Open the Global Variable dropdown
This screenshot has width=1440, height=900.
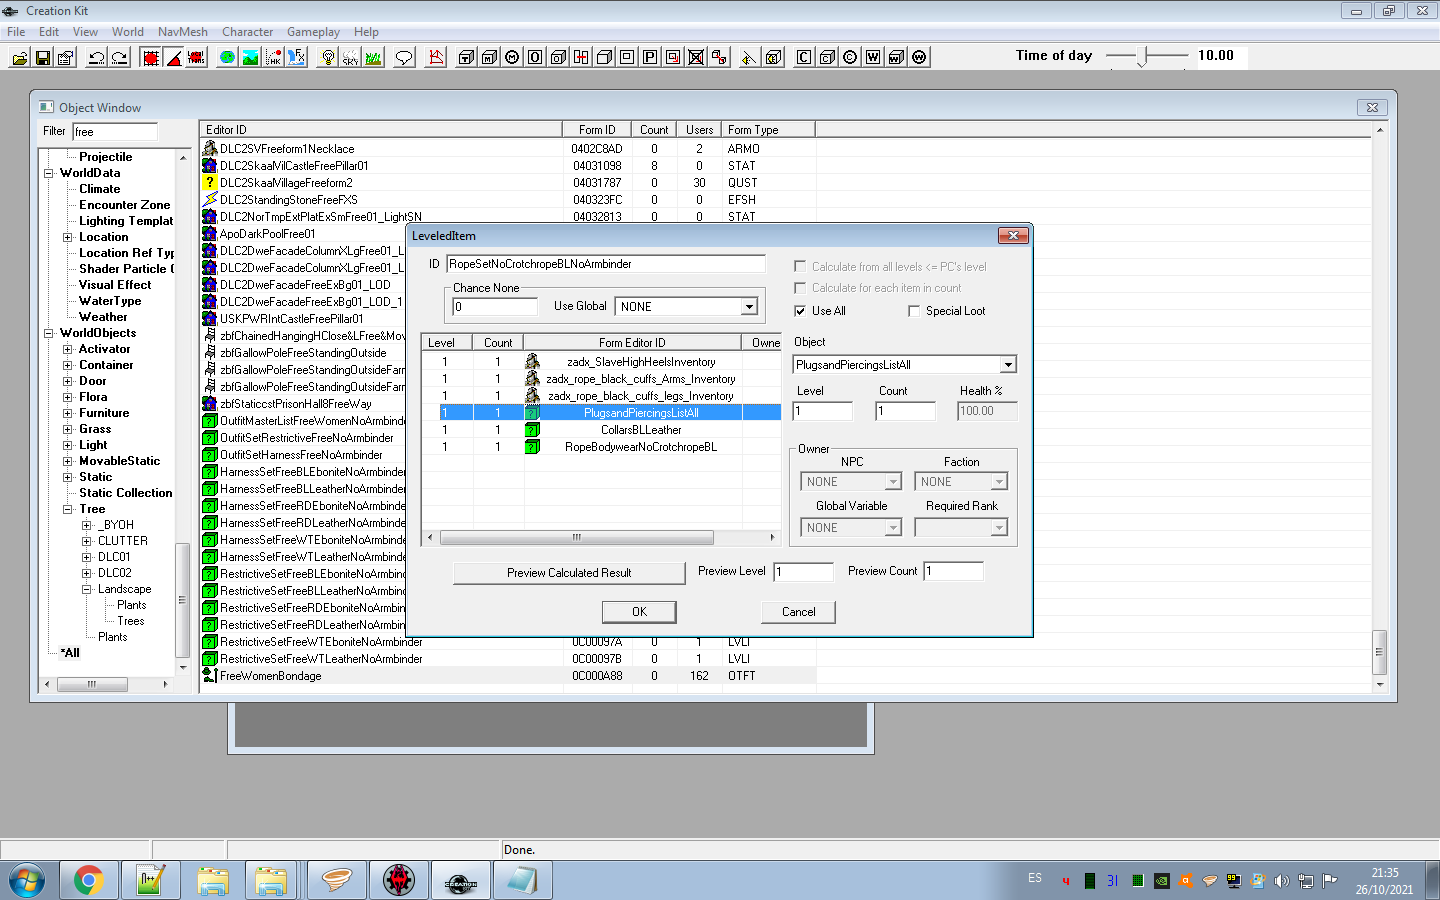pos(893,528)
